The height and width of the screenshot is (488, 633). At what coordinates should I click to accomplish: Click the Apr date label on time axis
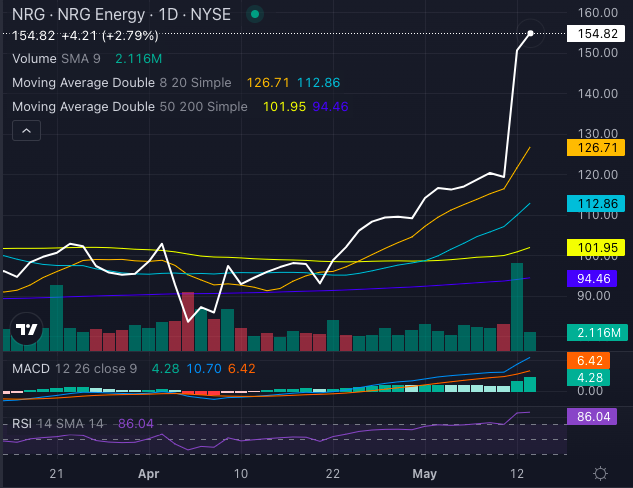[149, 473]
